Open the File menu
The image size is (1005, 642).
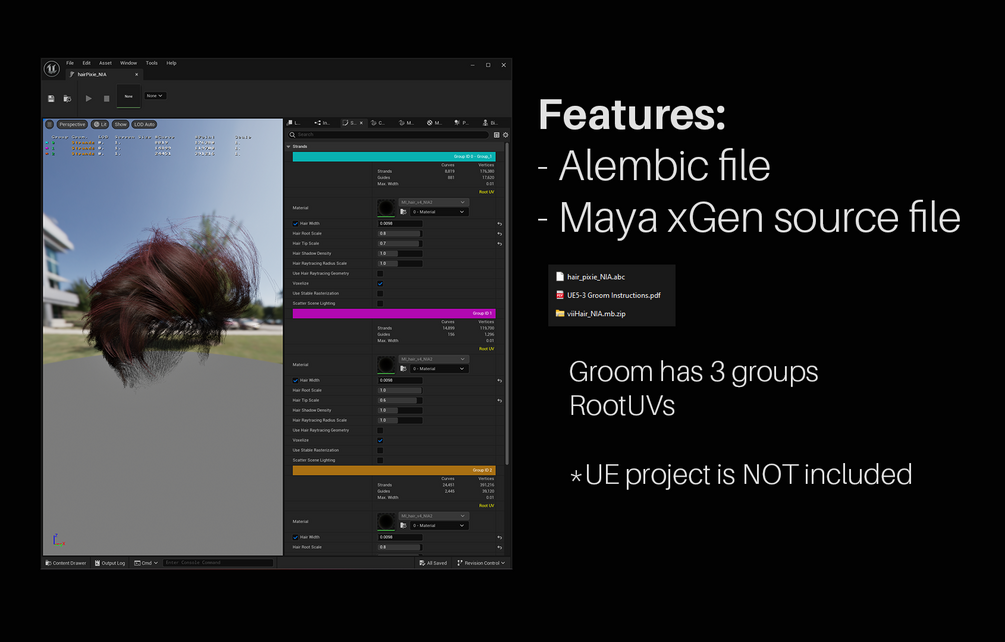70,63
